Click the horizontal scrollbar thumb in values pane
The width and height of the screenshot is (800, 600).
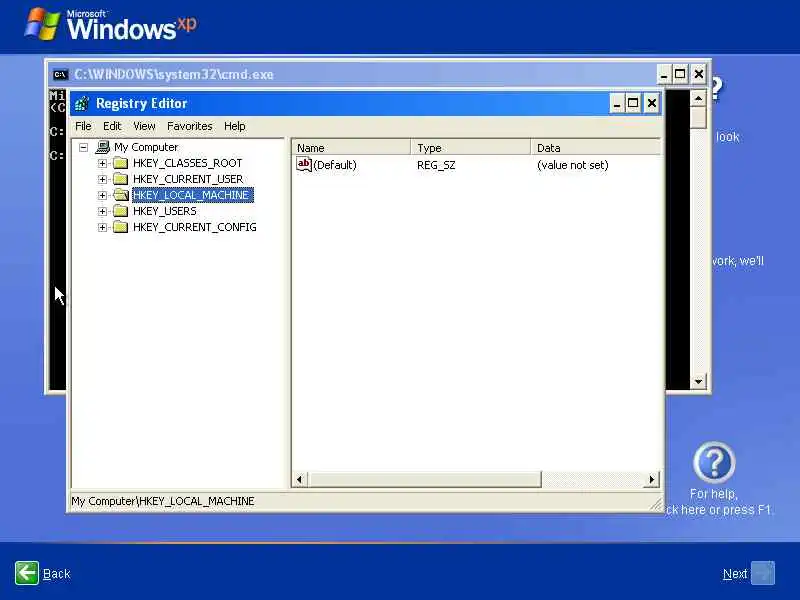pyautogui.click(x=424, y=479)
